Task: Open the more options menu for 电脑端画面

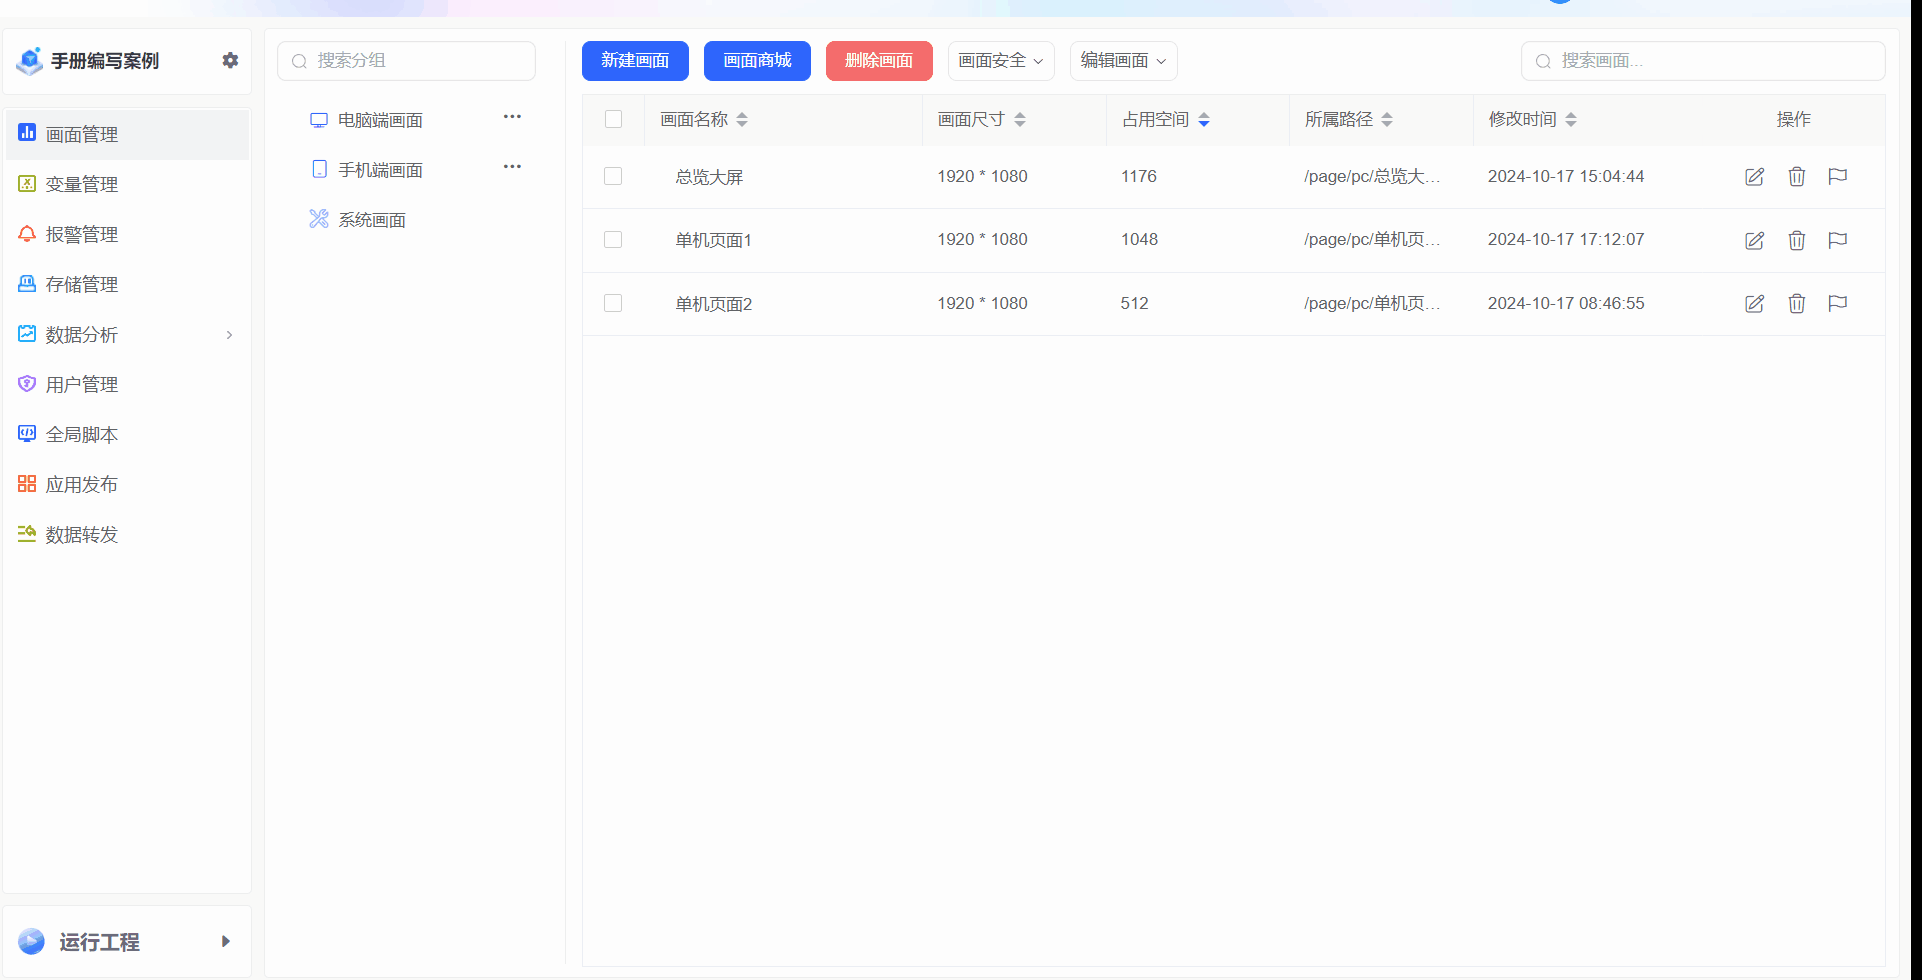Action: [x=512, y=116]
